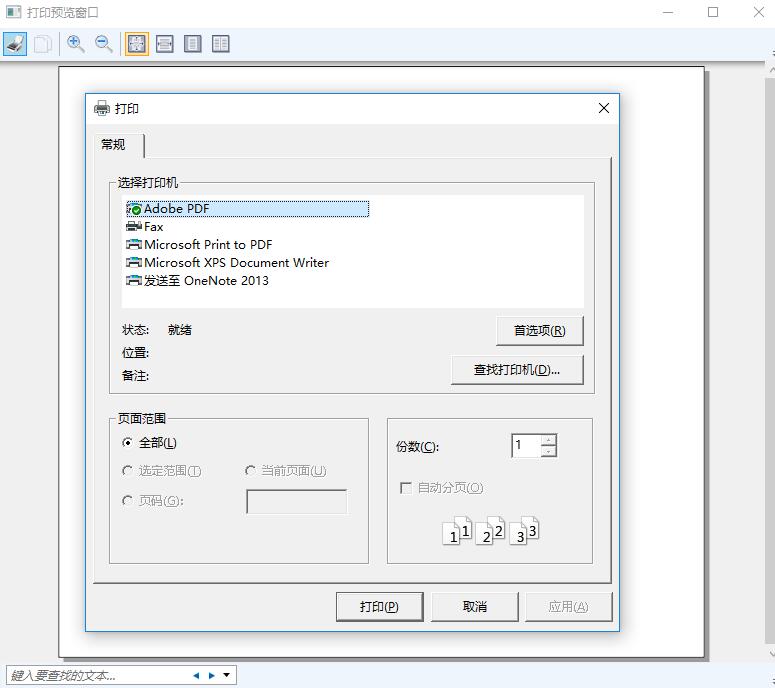Click the find text search box
Viewport: 775px width, 688px height.
pos(99,675)
